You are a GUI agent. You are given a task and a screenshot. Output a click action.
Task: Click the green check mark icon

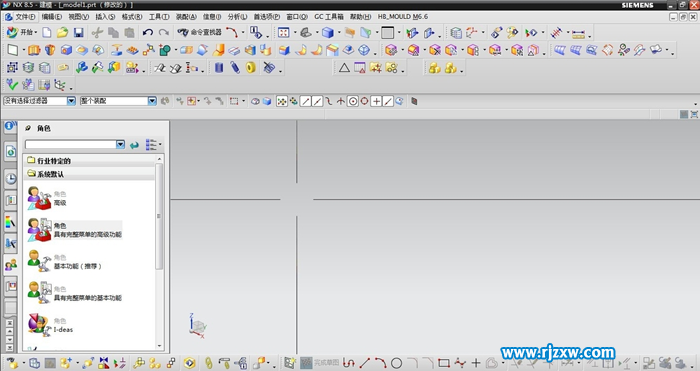(x=12, y=84)
